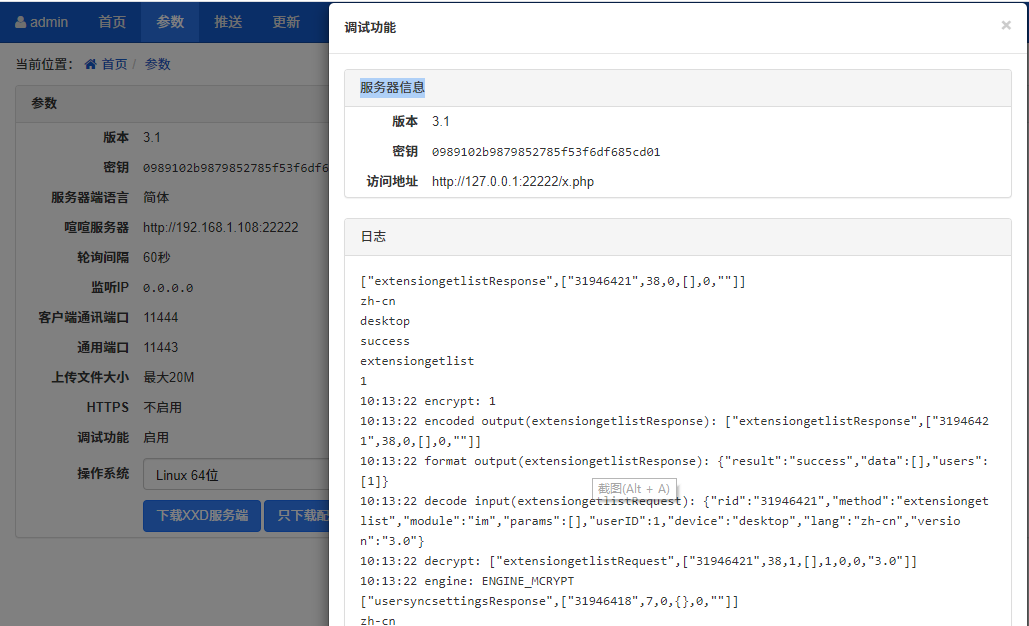Switch to the 推送 navigation tab
1029x626 pixels.
pos(228,22)
